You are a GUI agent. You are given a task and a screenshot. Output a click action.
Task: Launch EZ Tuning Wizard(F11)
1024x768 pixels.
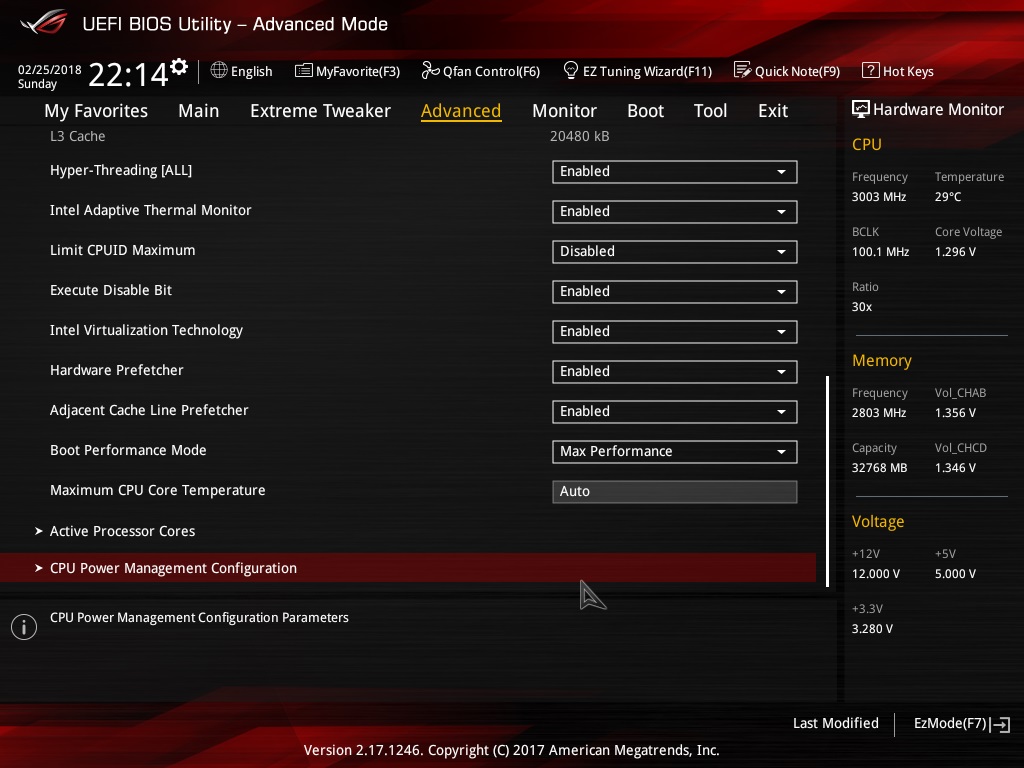pyautogui.click(x=637, y=71)
